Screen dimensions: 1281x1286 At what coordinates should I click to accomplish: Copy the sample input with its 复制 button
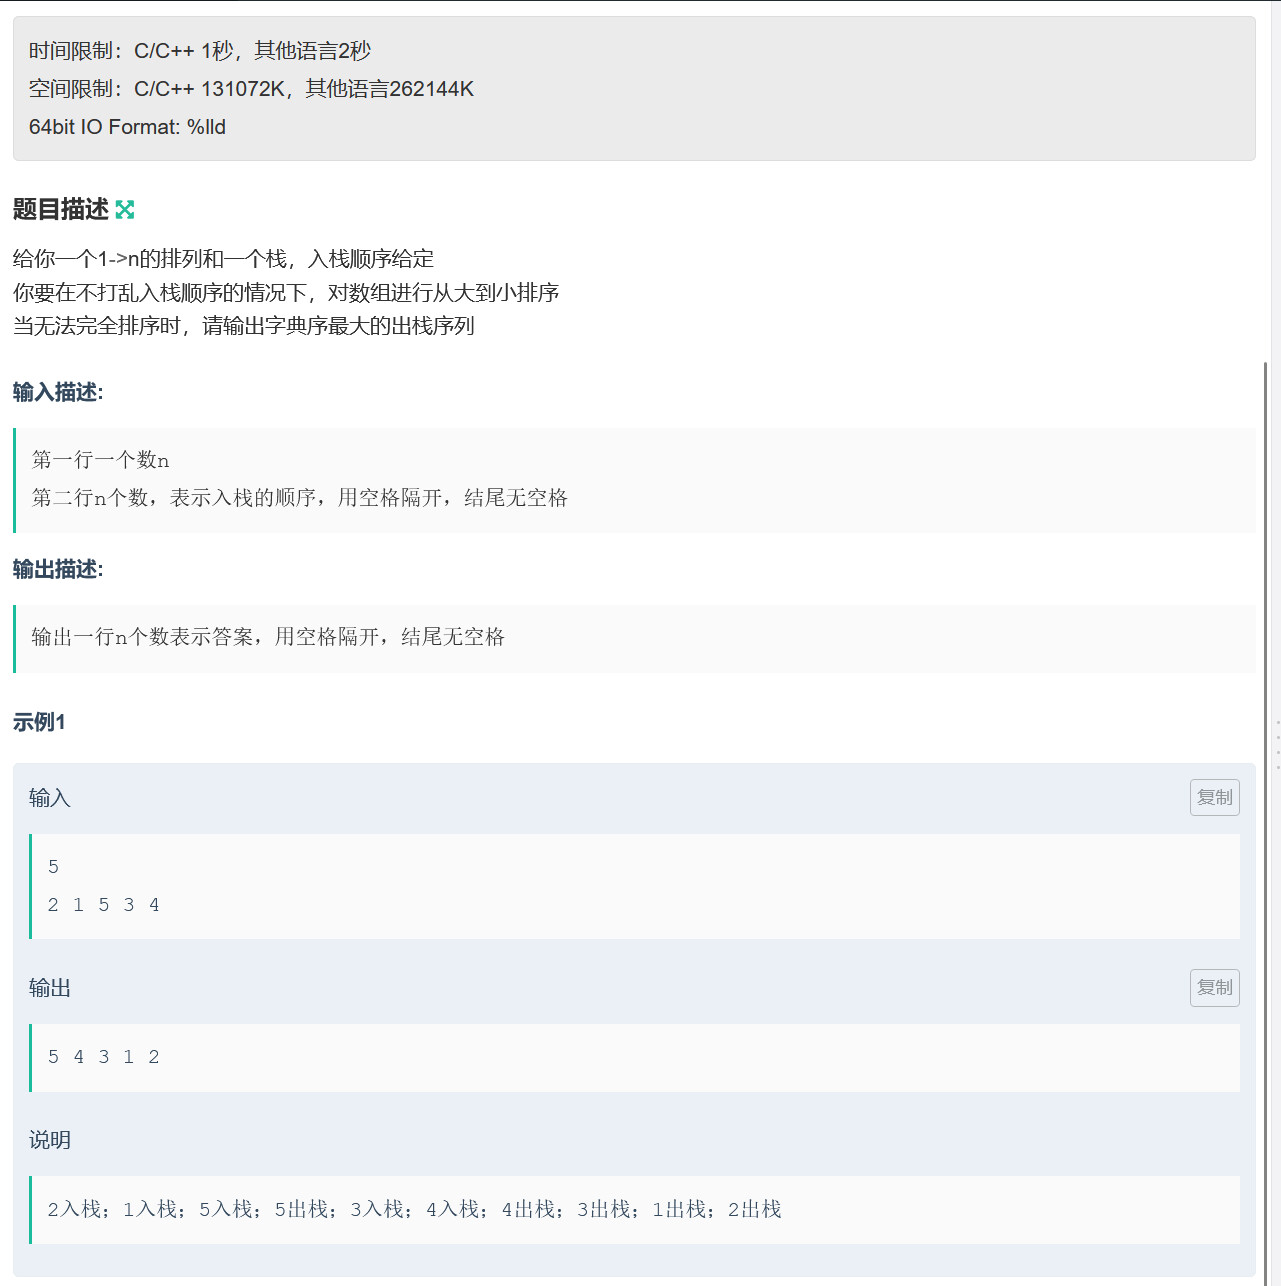[x=1215, y=797]
